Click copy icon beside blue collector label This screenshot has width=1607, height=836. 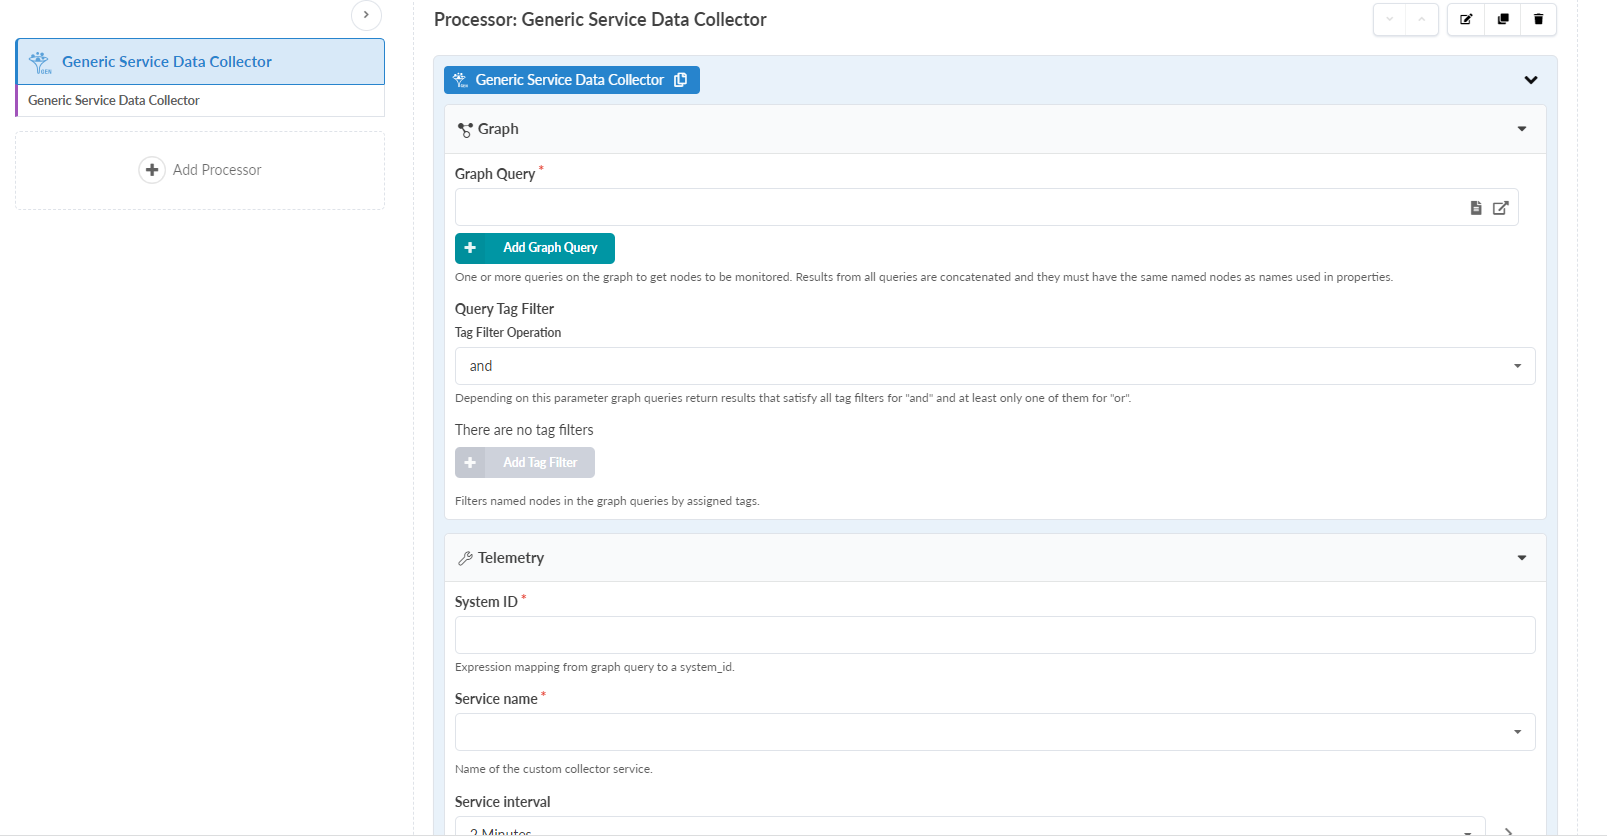point(681,80)
